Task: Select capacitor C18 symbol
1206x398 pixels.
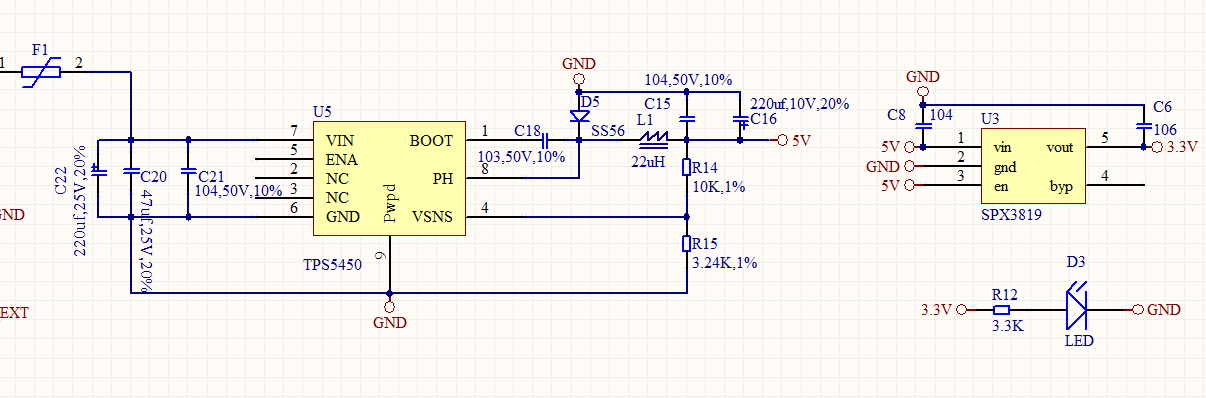Action: [x=546, y=141]
